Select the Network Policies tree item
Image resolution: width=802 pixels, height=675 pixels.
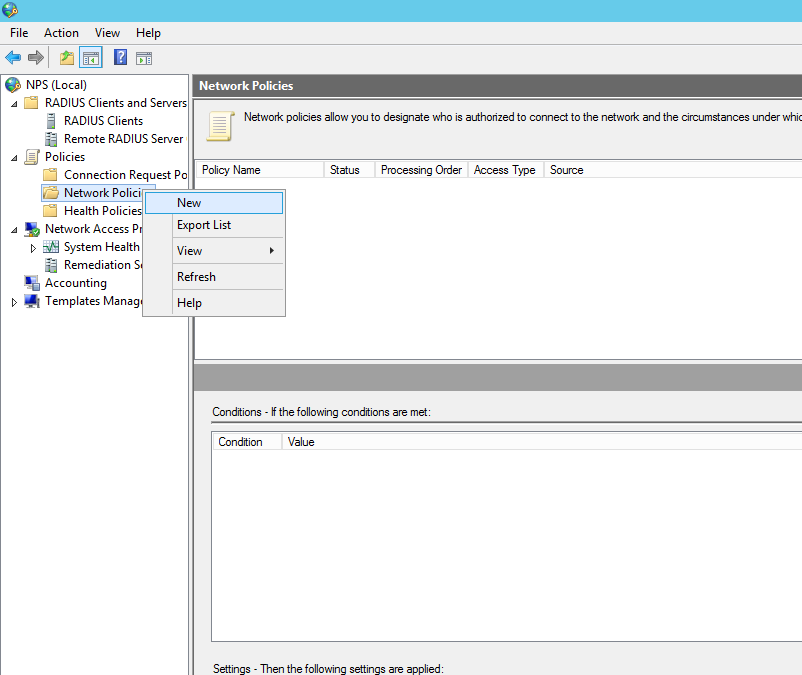pos(102,193)
